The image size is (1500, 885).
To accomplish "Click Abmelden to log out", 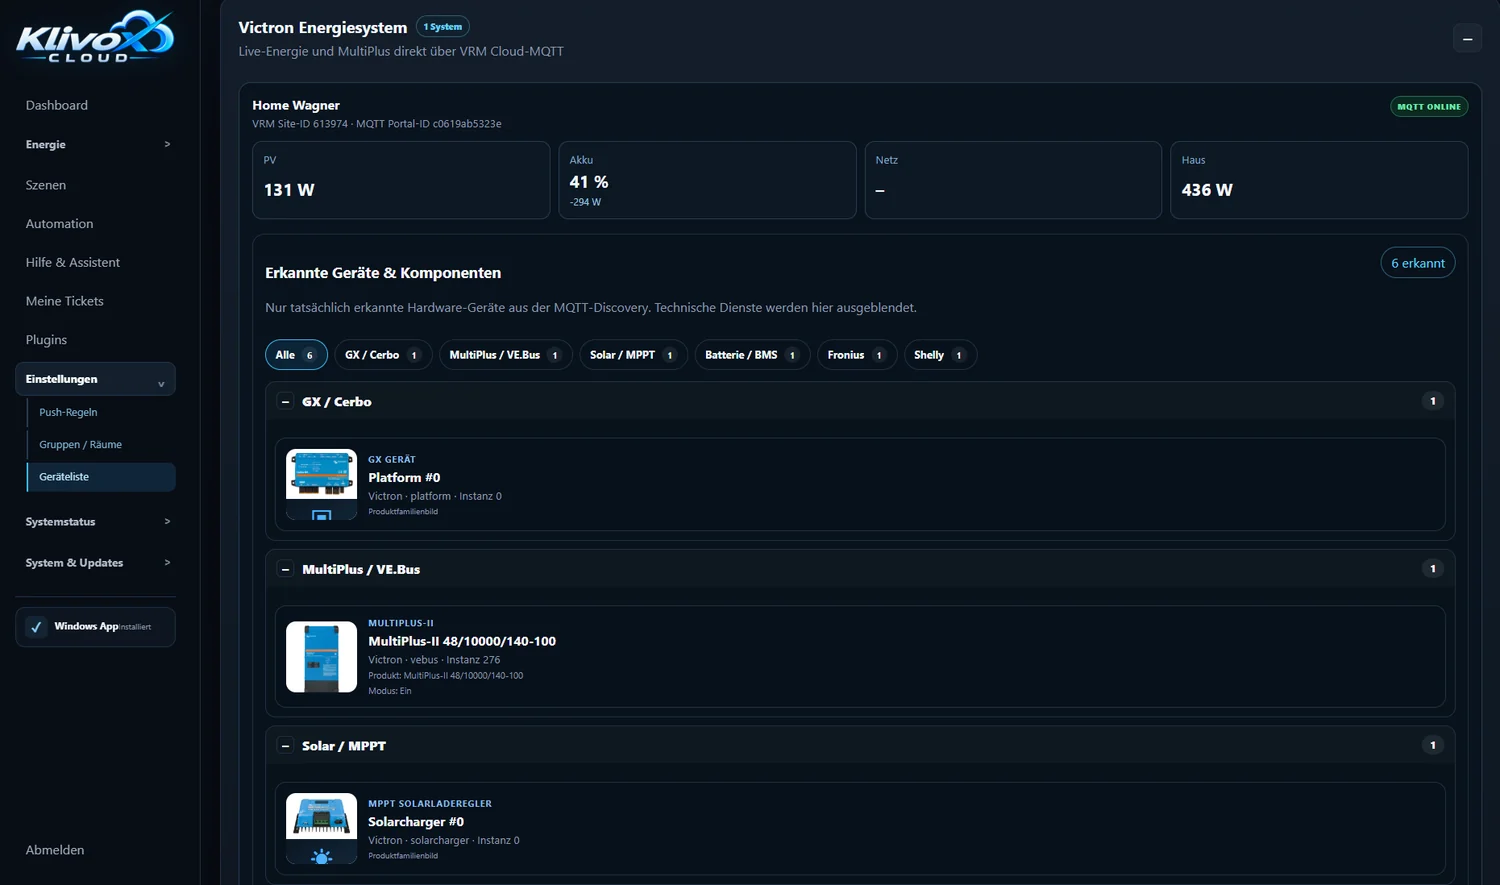I will [x=55, y=850].
